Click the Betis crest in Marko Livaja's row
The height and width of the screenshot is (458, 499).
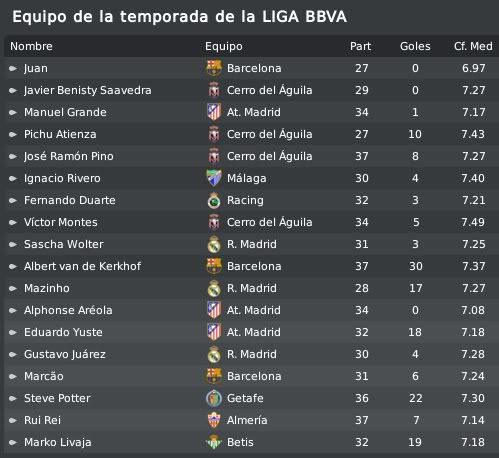tap(214, 442)
